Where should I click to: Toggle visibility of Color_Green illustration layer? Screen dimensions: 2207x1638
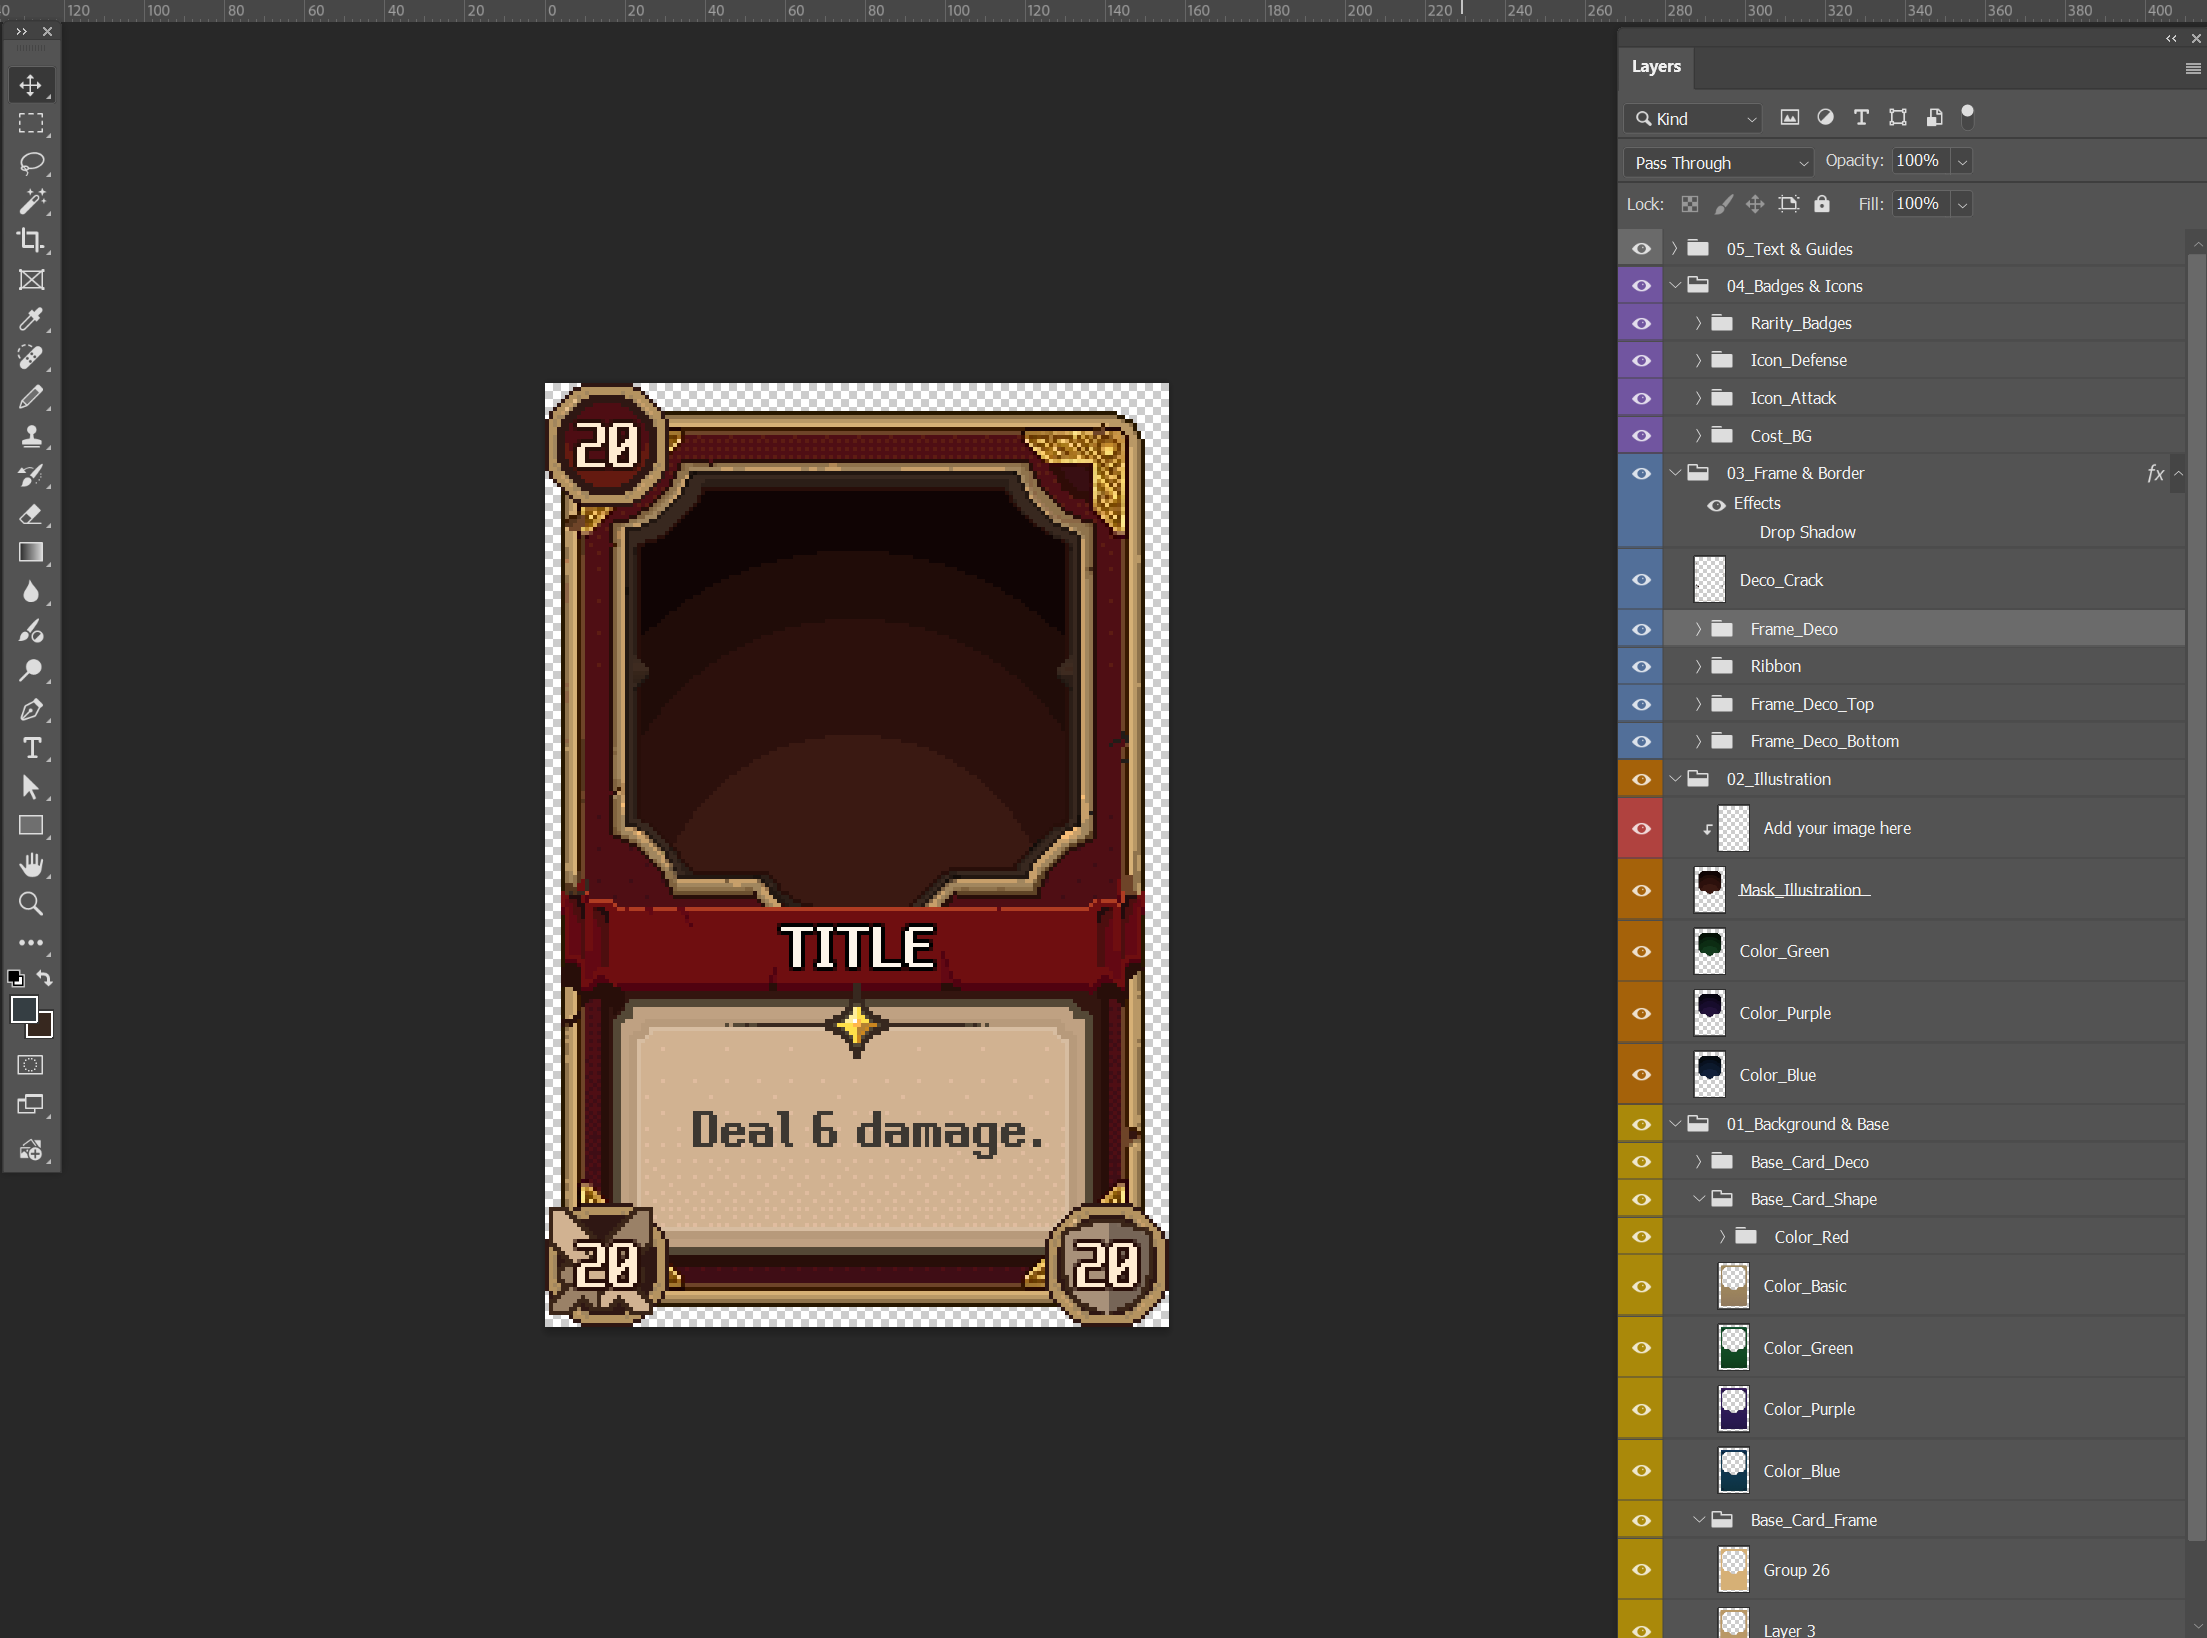pyautogui.click(x=1641, y=951)
